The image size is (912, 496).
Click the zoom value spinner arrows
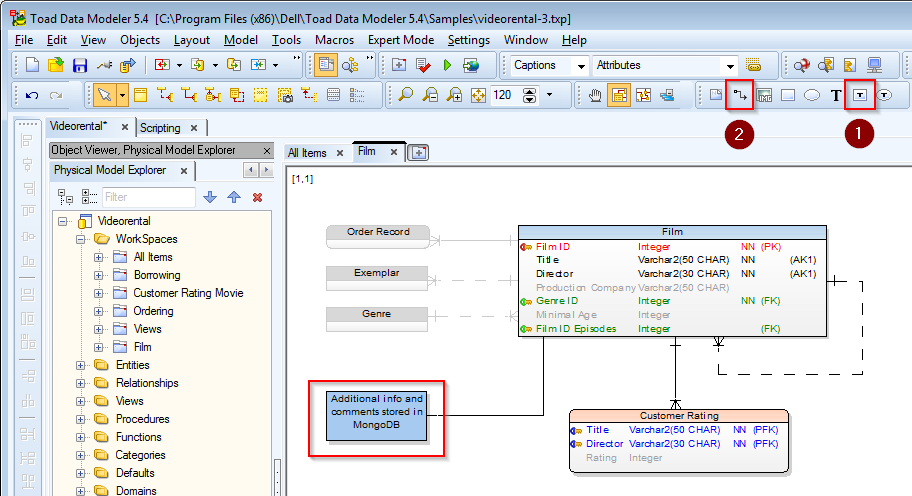point(529,95)
